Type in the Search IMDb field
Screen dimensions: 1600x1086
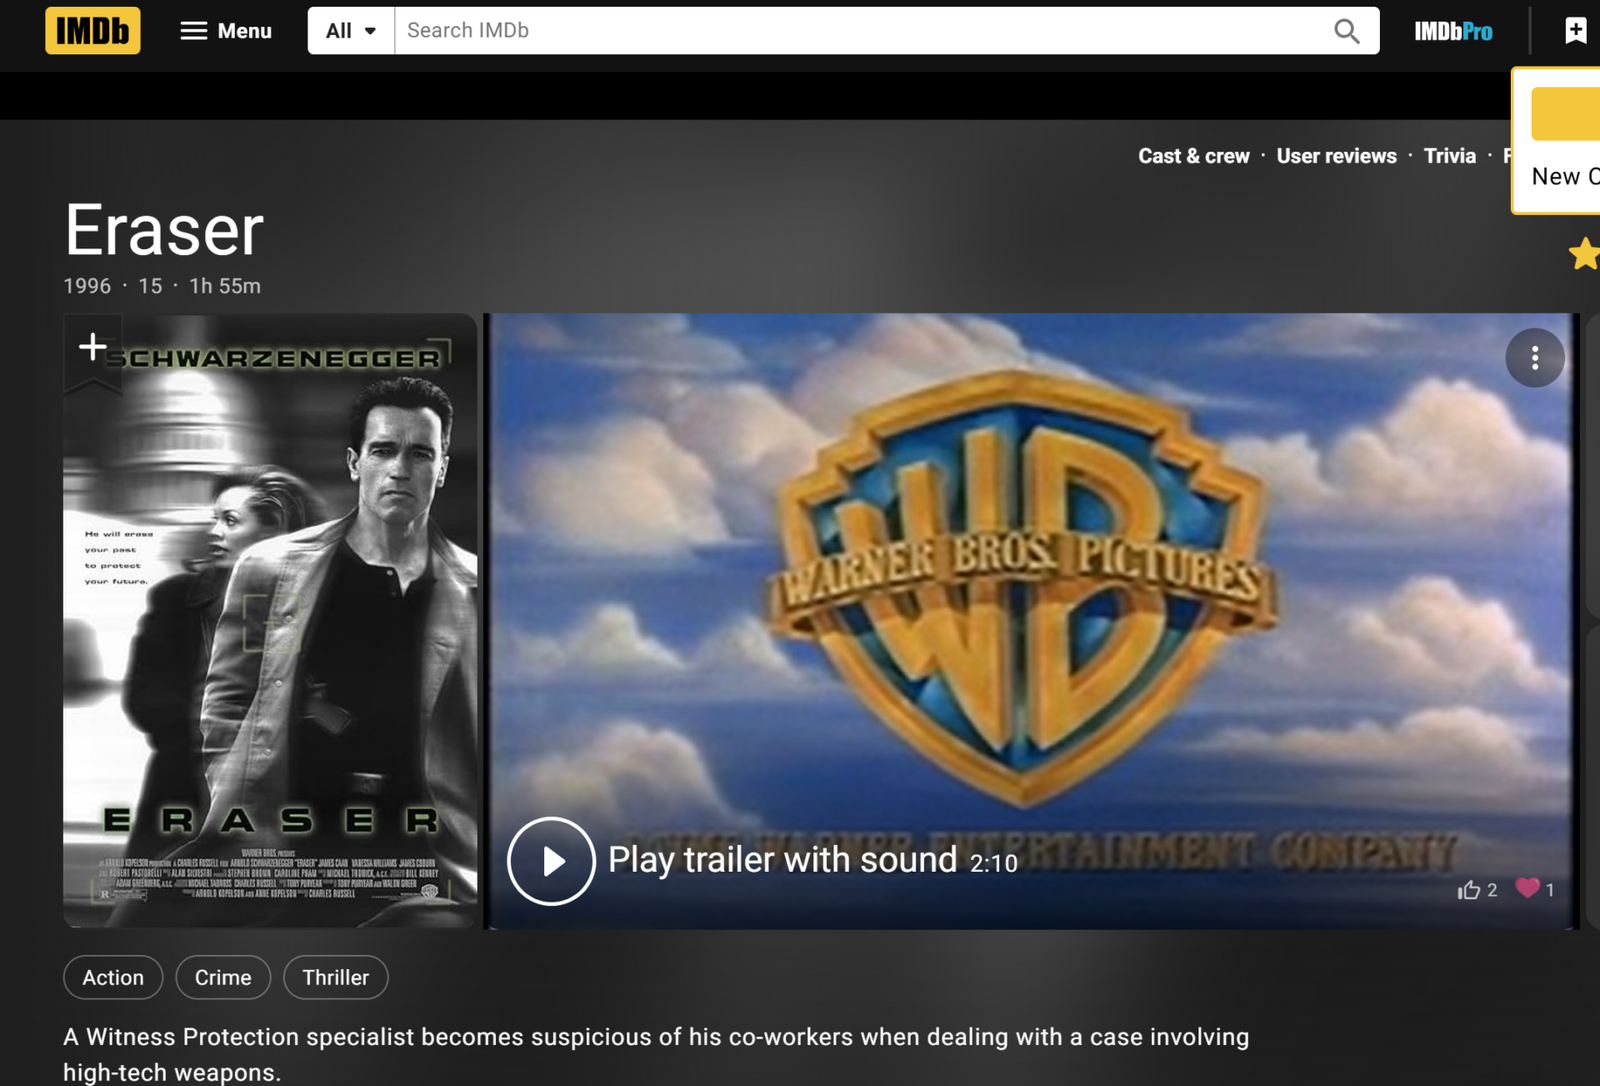pyautogui.click(x=860, y=31)
